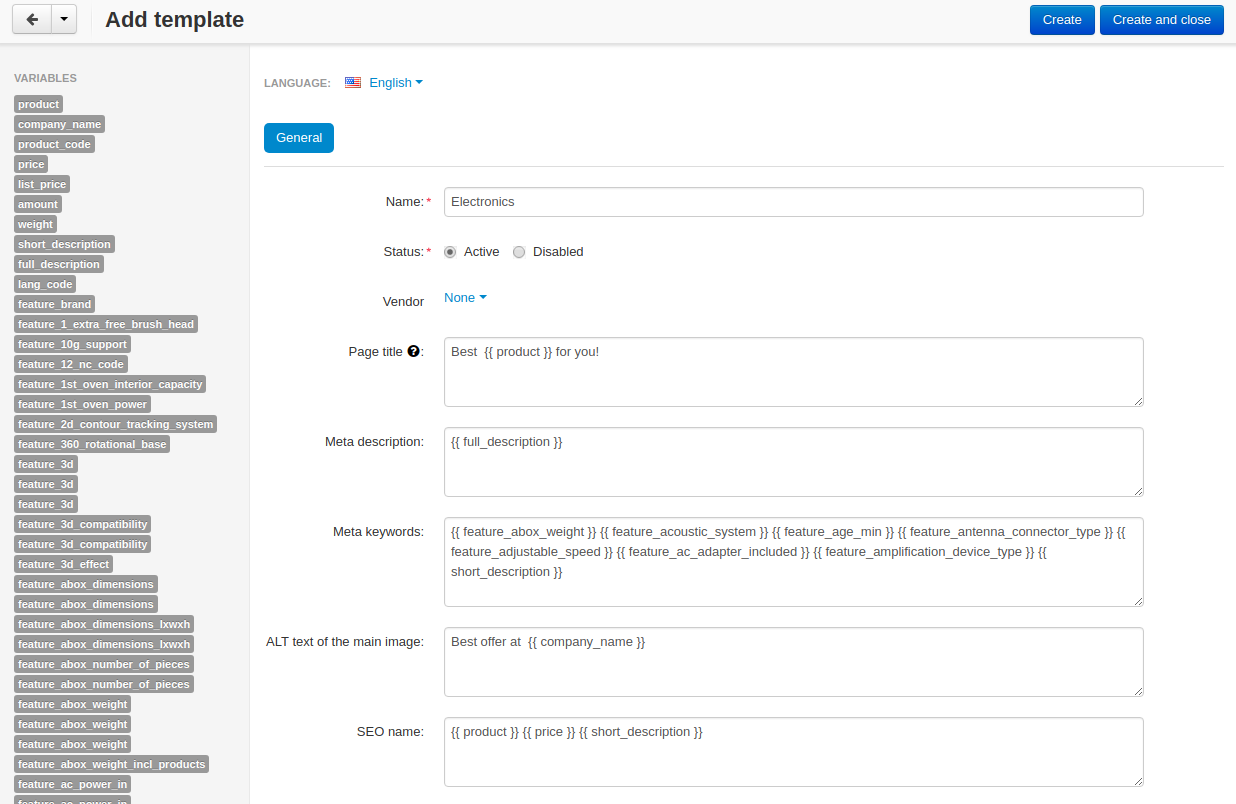Insert the weight variable tag
Screen dimensions: 1236x804
pos(35,224)
